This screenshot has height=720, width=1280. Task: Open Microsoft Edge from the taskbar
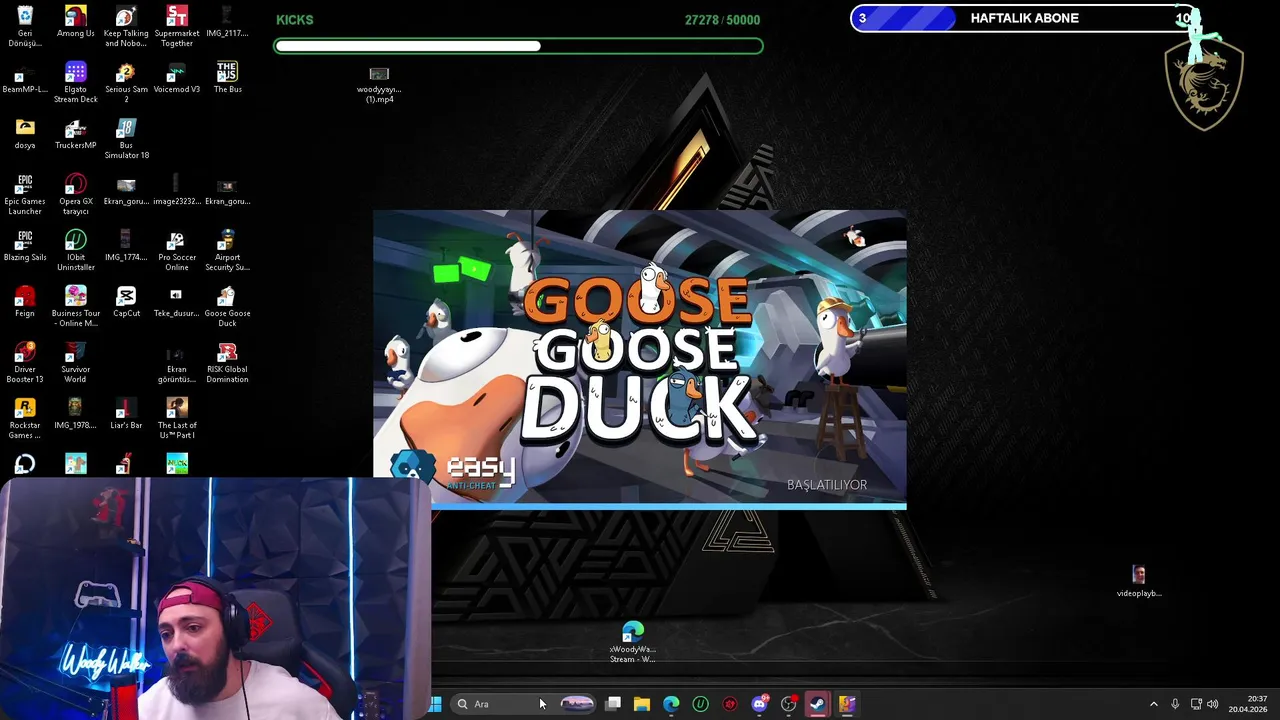tap(671, 704)
